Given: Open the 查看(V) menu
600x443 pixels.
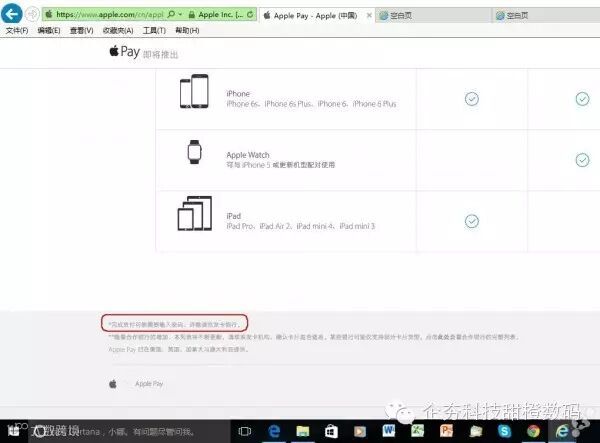Looking at the screenshot, I should (82, 31).
